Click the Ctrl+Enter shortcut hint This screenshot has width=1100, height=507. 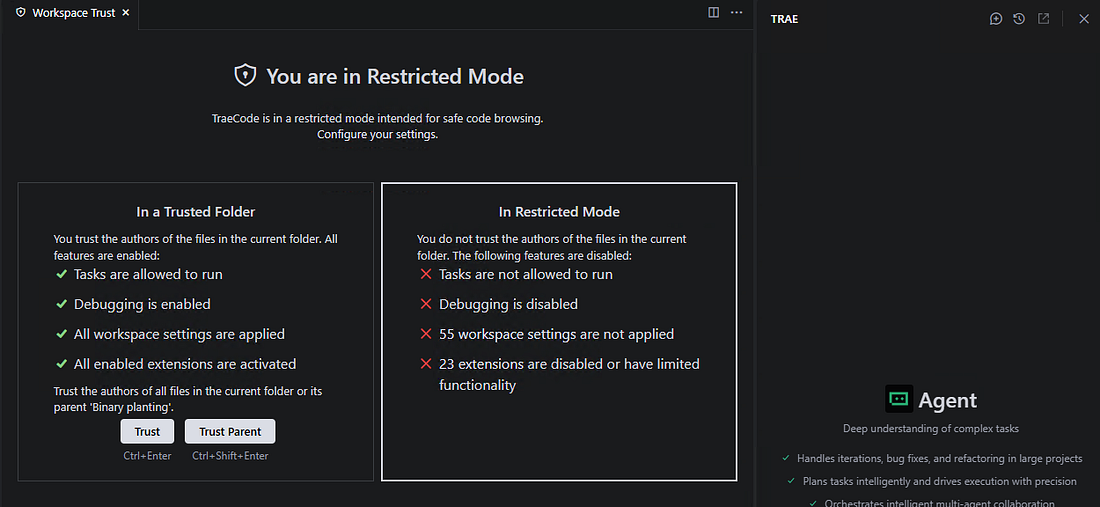pos(147,456)
